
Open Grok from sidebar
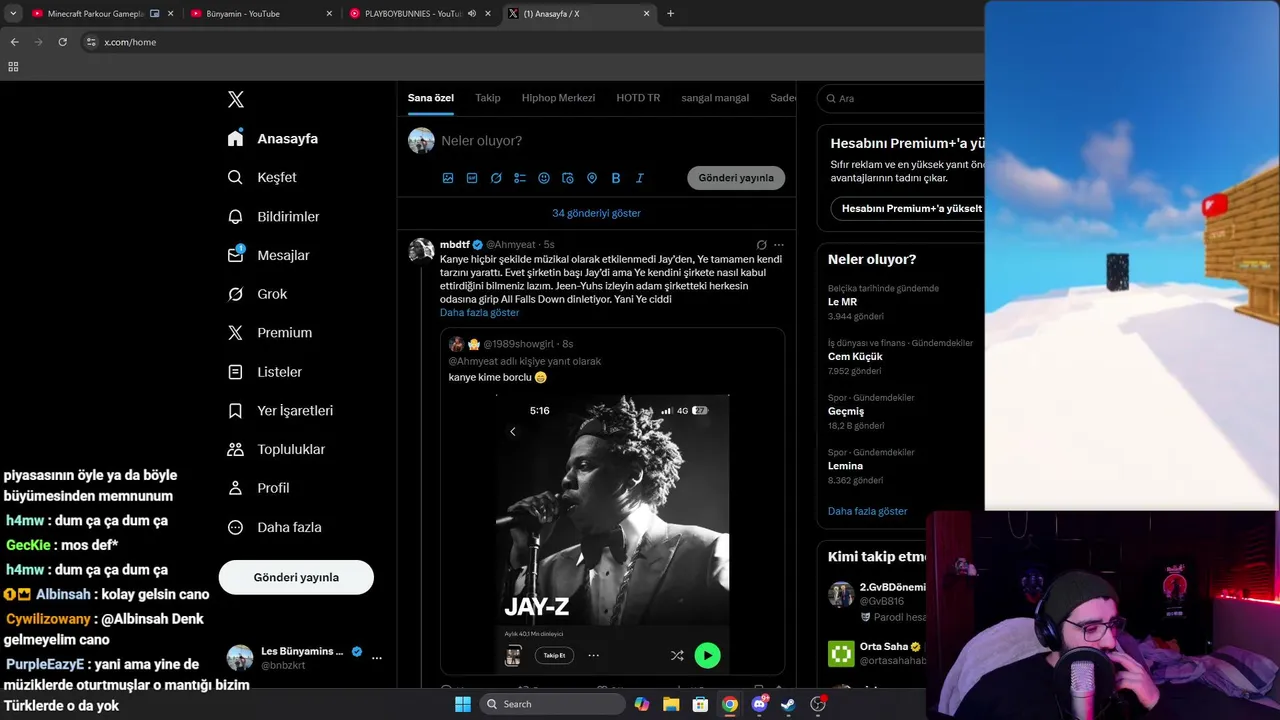(257, 294)
